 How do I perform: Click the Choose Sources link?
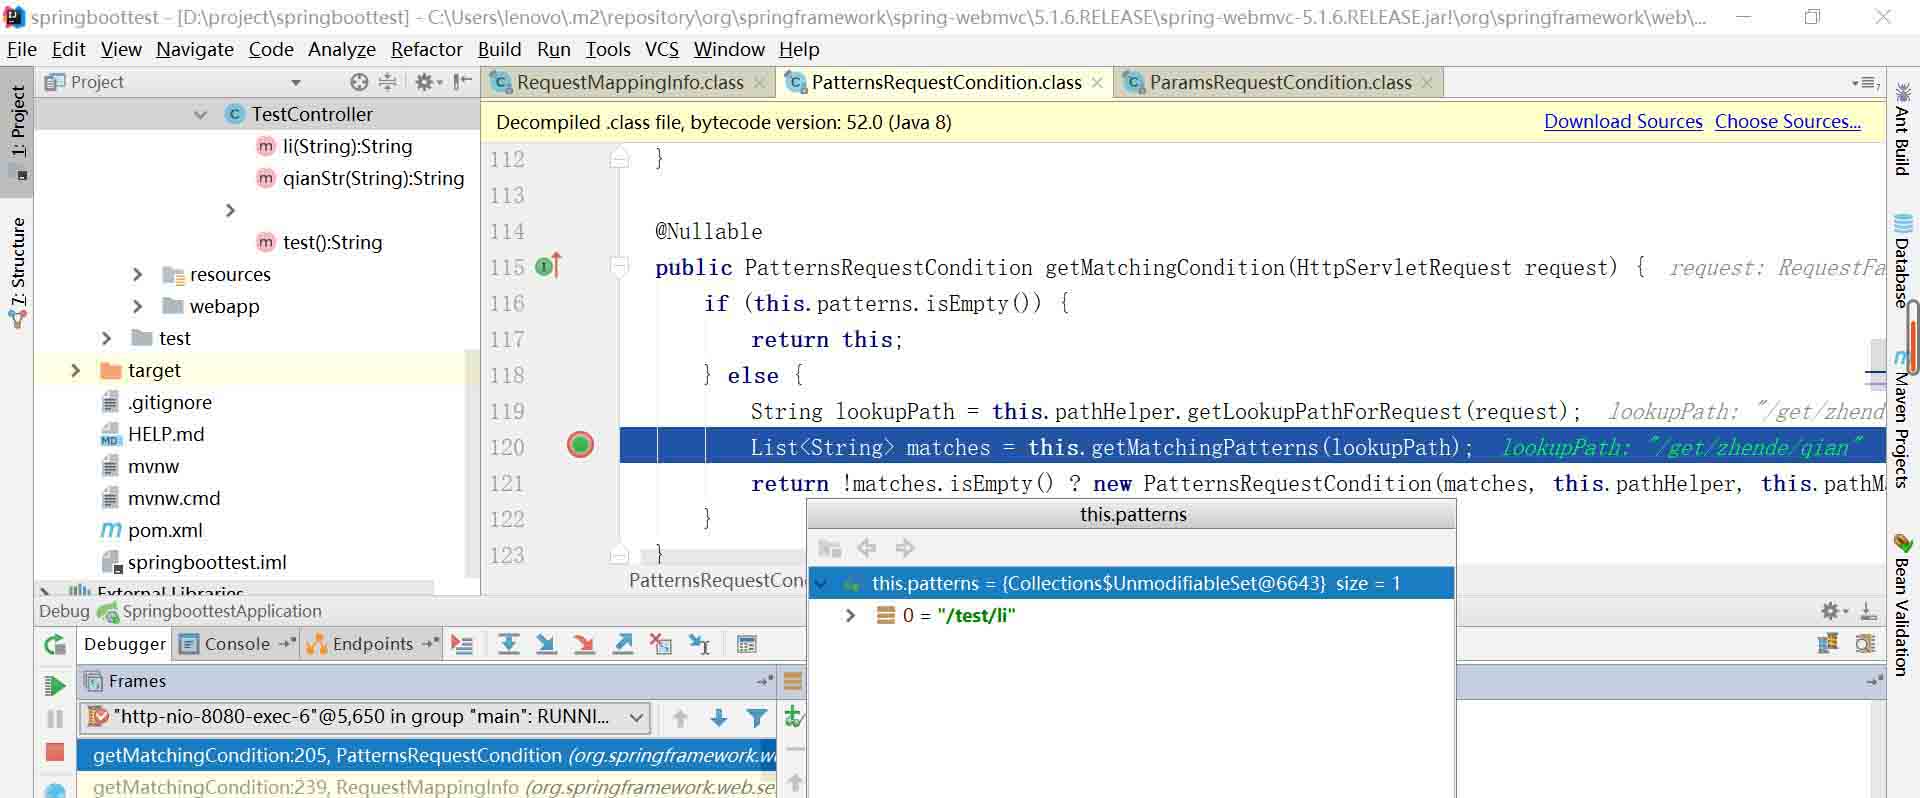pyautogui.click(x=1787, y=121)
